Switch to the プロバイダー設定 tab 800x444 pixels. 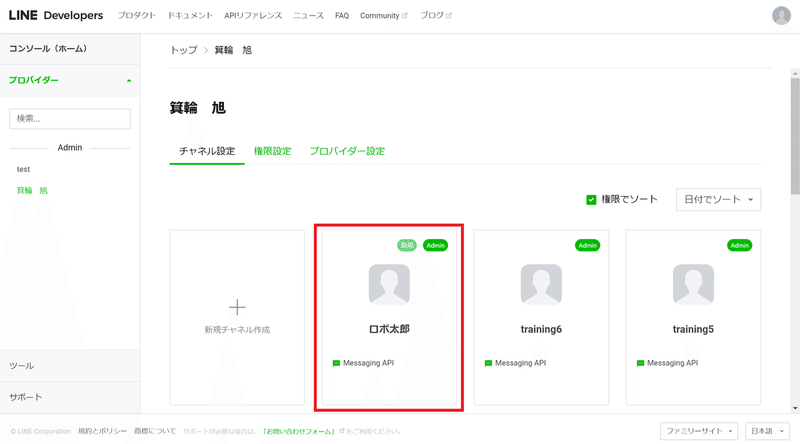tap(347, 151)
